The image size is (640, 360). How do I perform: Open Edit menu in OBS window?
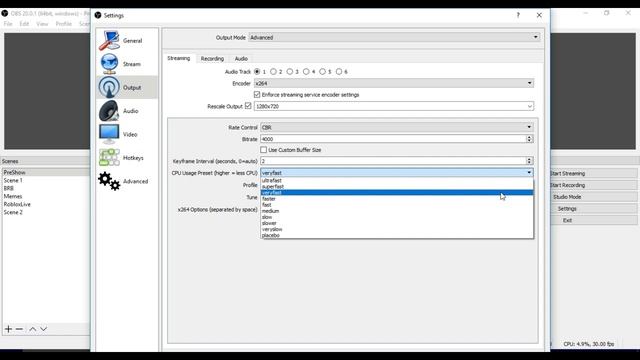[24, 24]
